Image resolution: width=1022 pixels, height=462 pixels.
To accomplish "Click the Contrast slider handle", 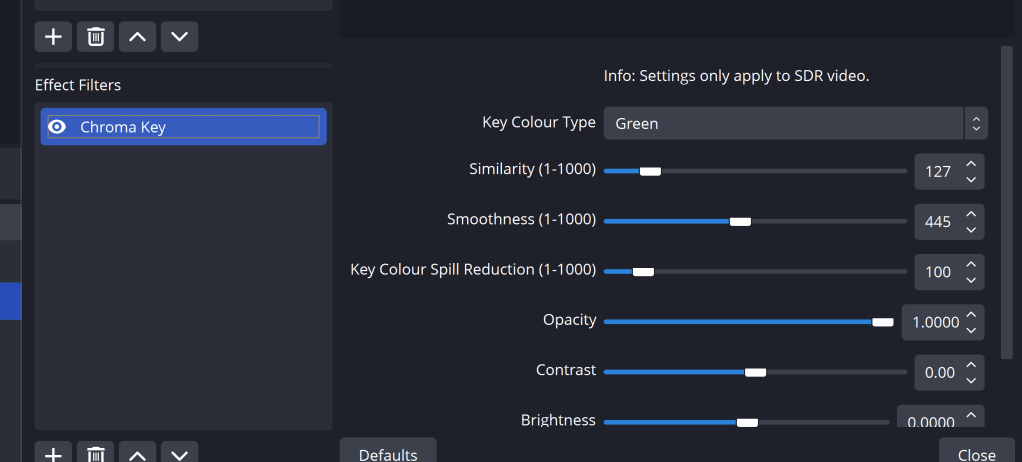I will click(755, 372).
